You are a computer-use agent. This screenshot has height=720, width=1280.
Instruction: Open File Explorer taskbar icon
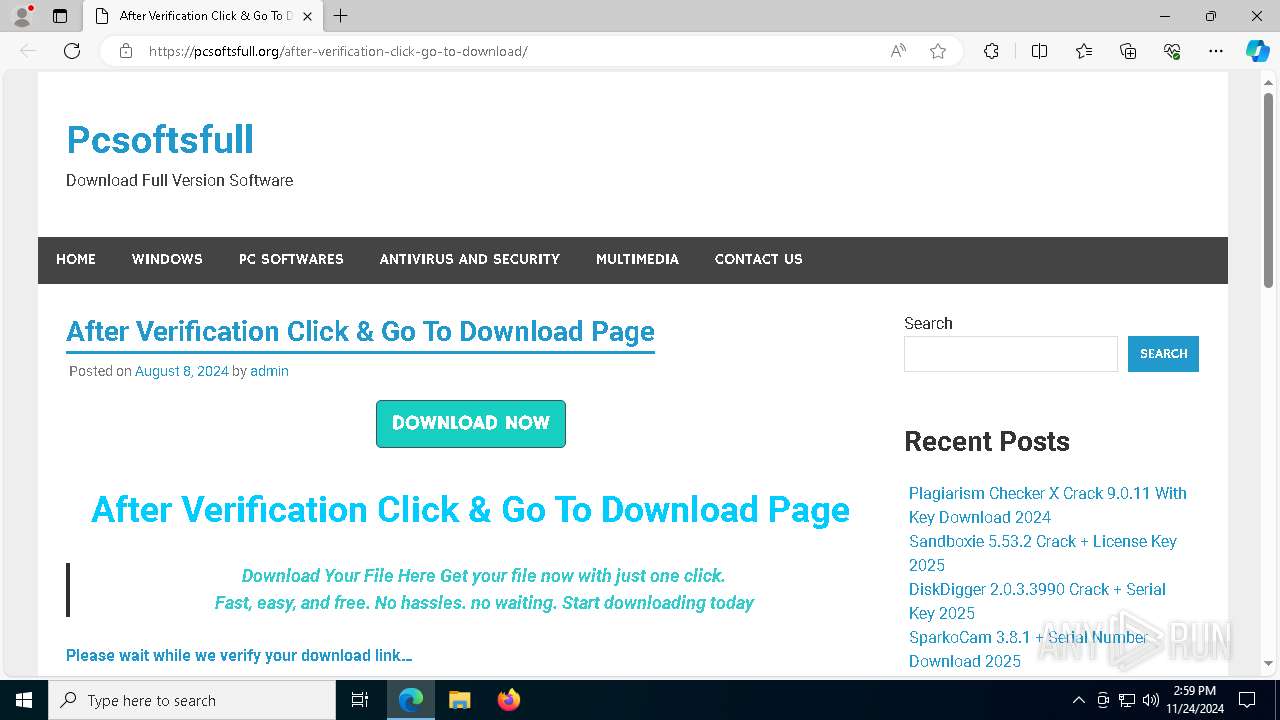tap(459, 700)
